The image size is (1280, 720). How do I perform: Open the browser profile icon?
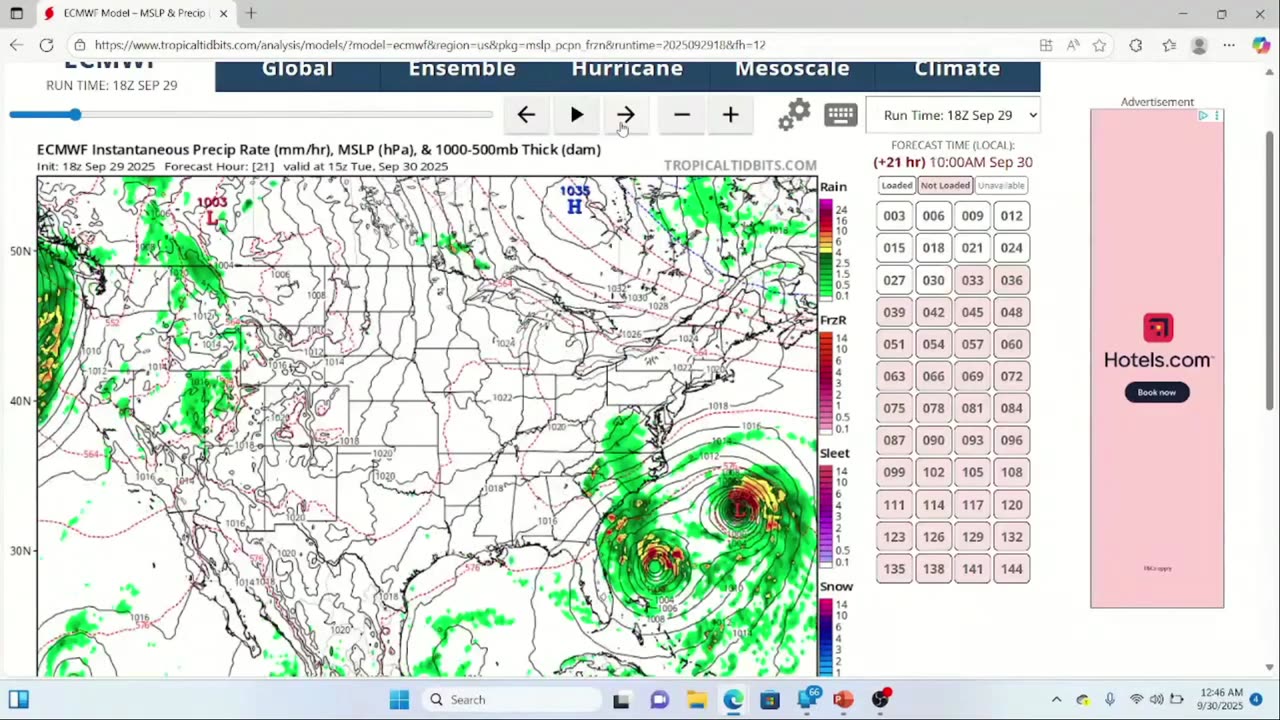1199,45
